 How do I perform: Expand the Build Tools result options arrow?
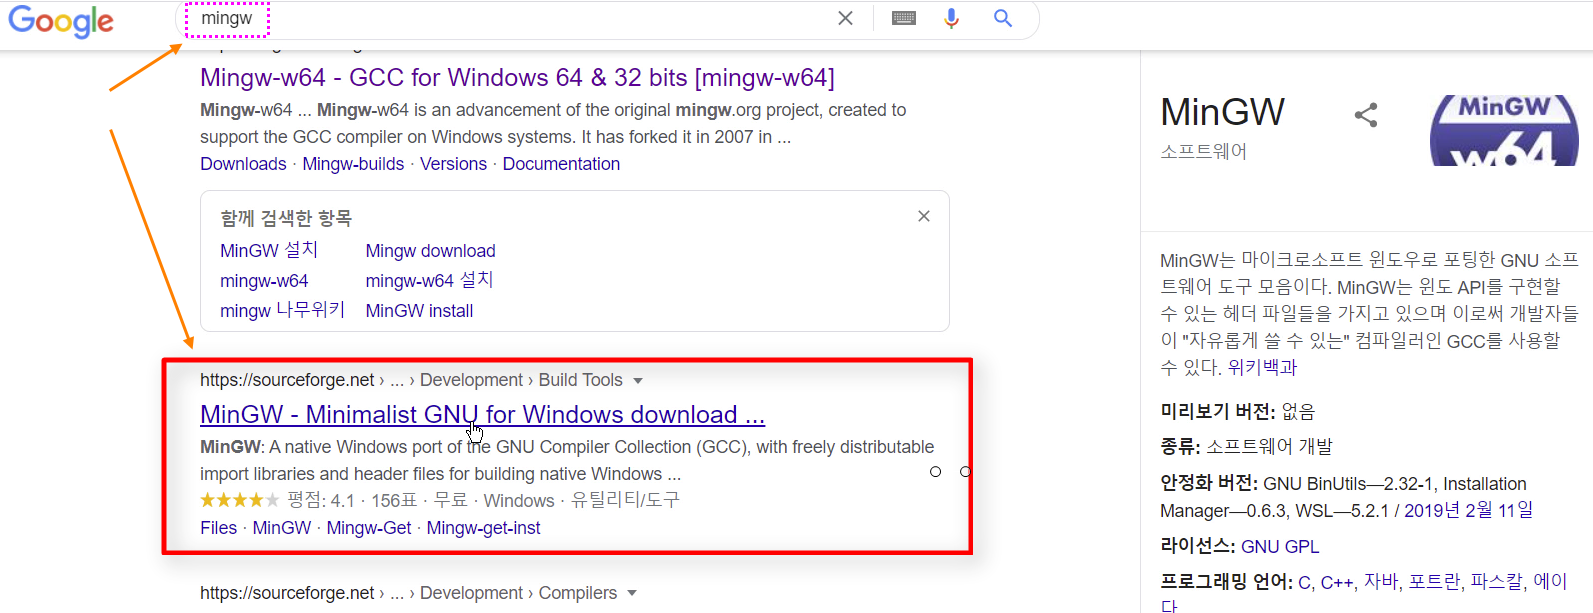point(638,381)
